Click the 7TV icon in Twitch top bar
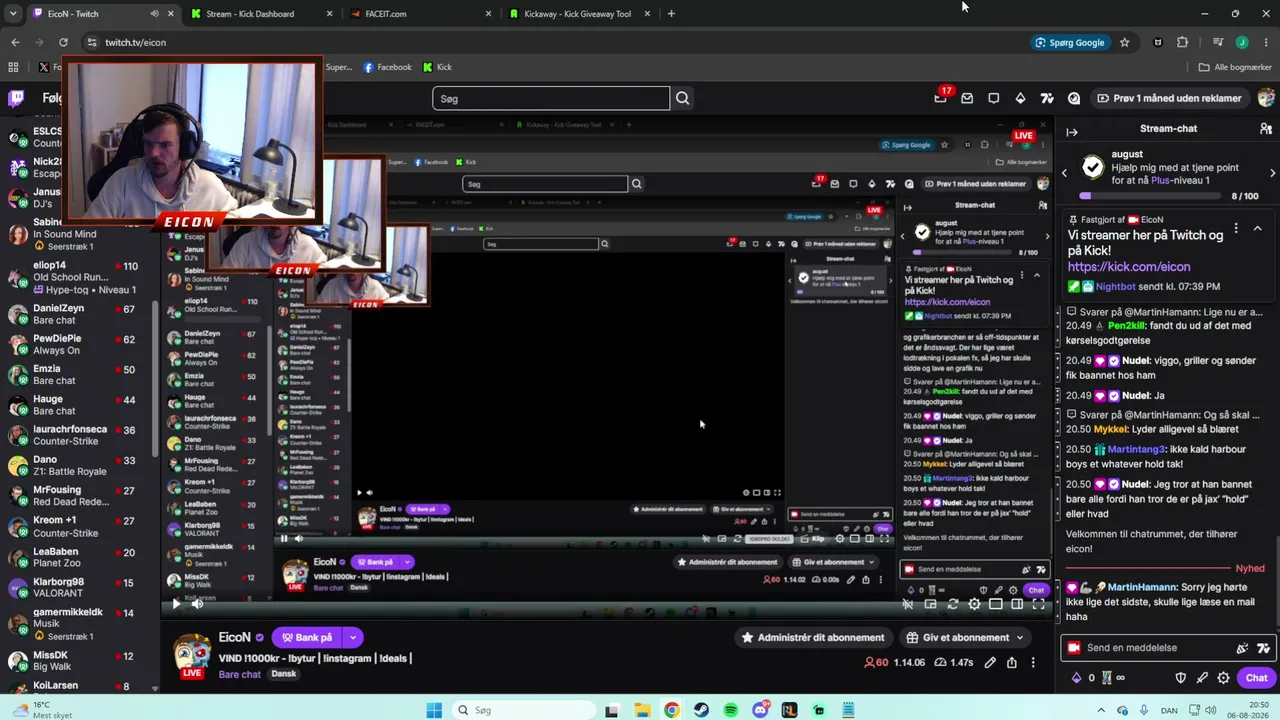This screenshot has width=1280, height=720. (x=1047, y=98)
